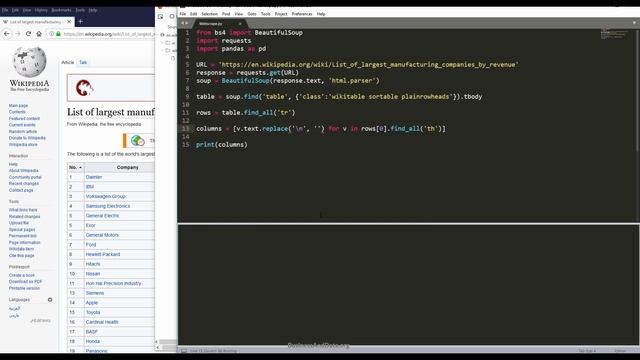Viewport: 640px width, 360px height.
Task: Click Donate to Wikipedia link
Action: click(27, 138)
